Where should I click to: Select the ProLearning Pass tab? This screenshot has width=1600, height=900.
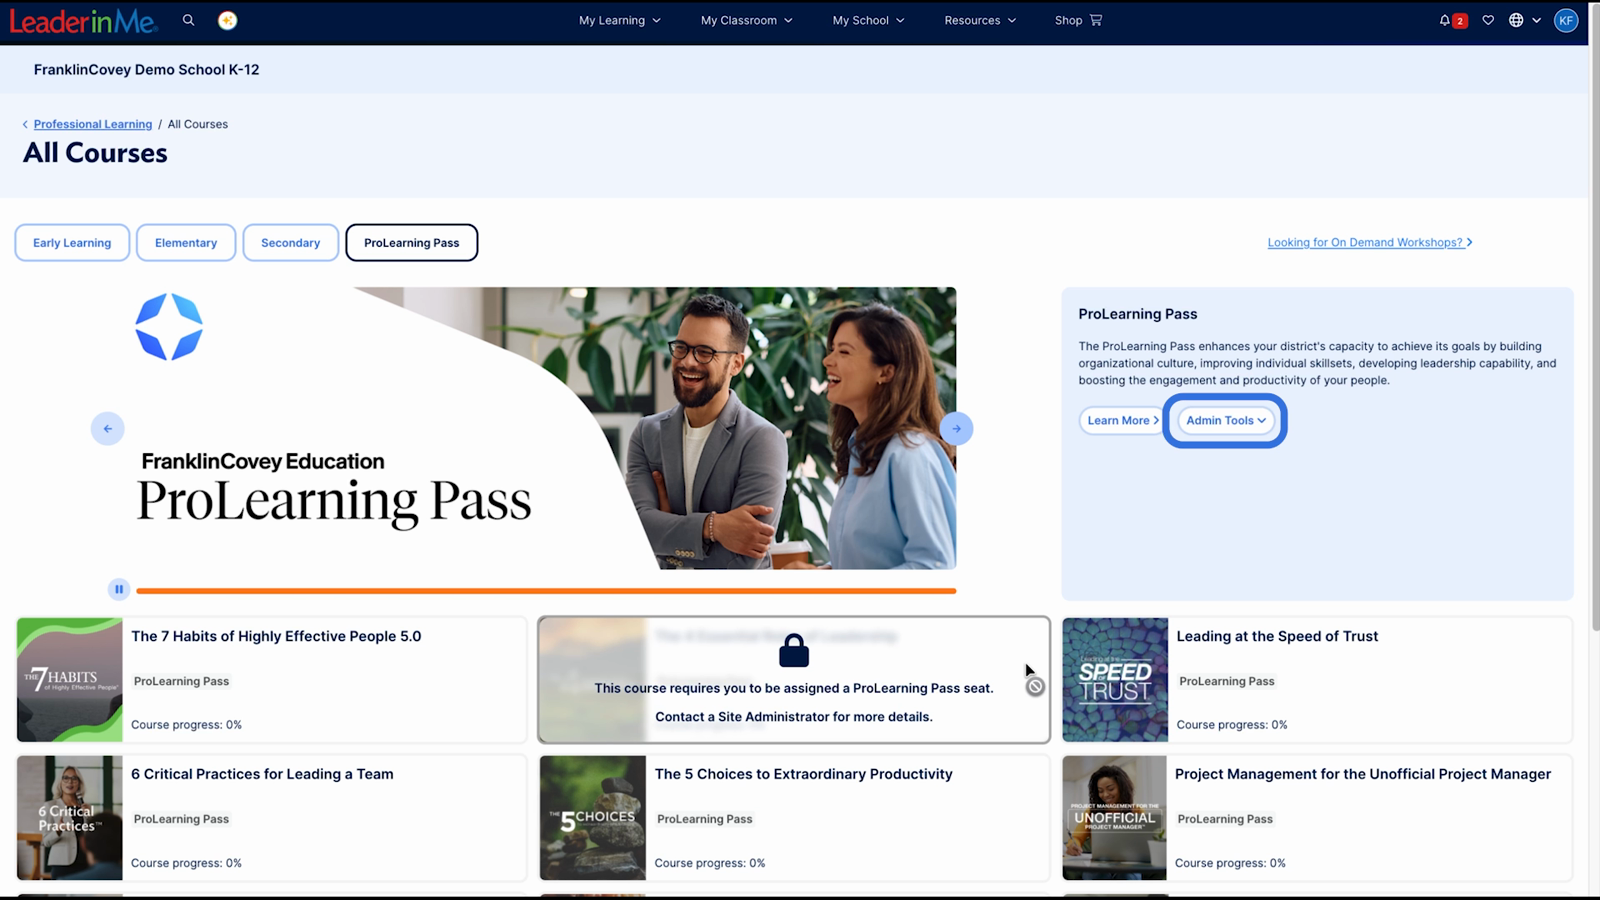pyautogui.click(x=412, y=243)
